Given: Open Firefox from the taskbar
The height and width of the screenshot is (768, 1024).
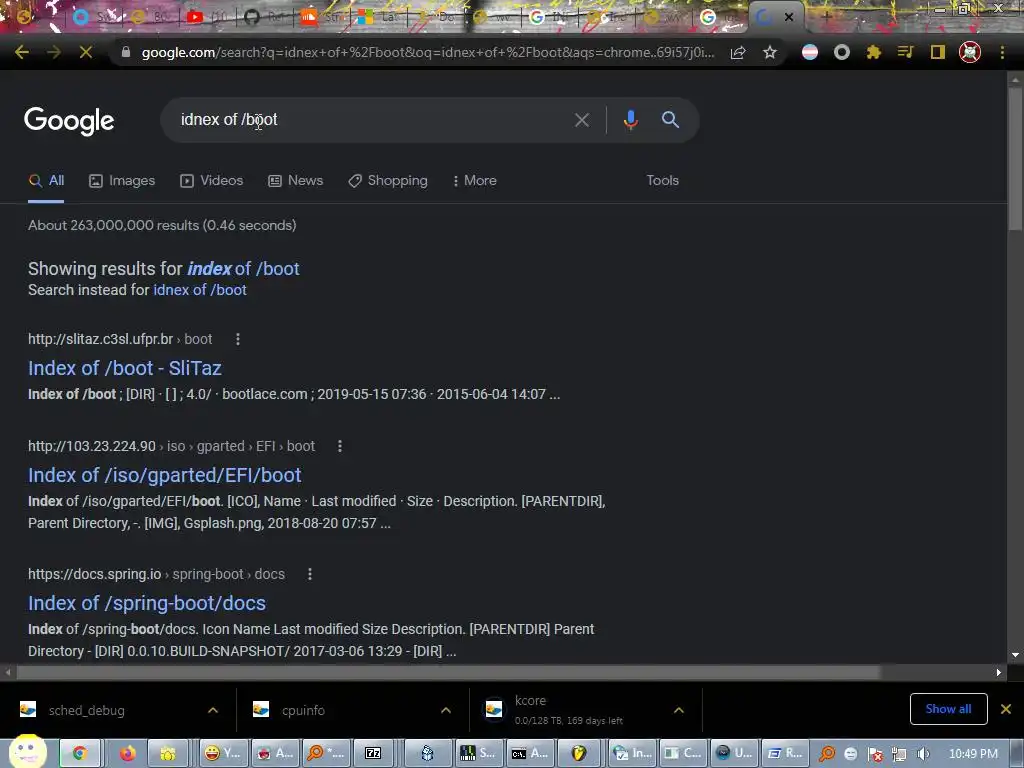Looking at the screenshot, I should coord(127,754).
